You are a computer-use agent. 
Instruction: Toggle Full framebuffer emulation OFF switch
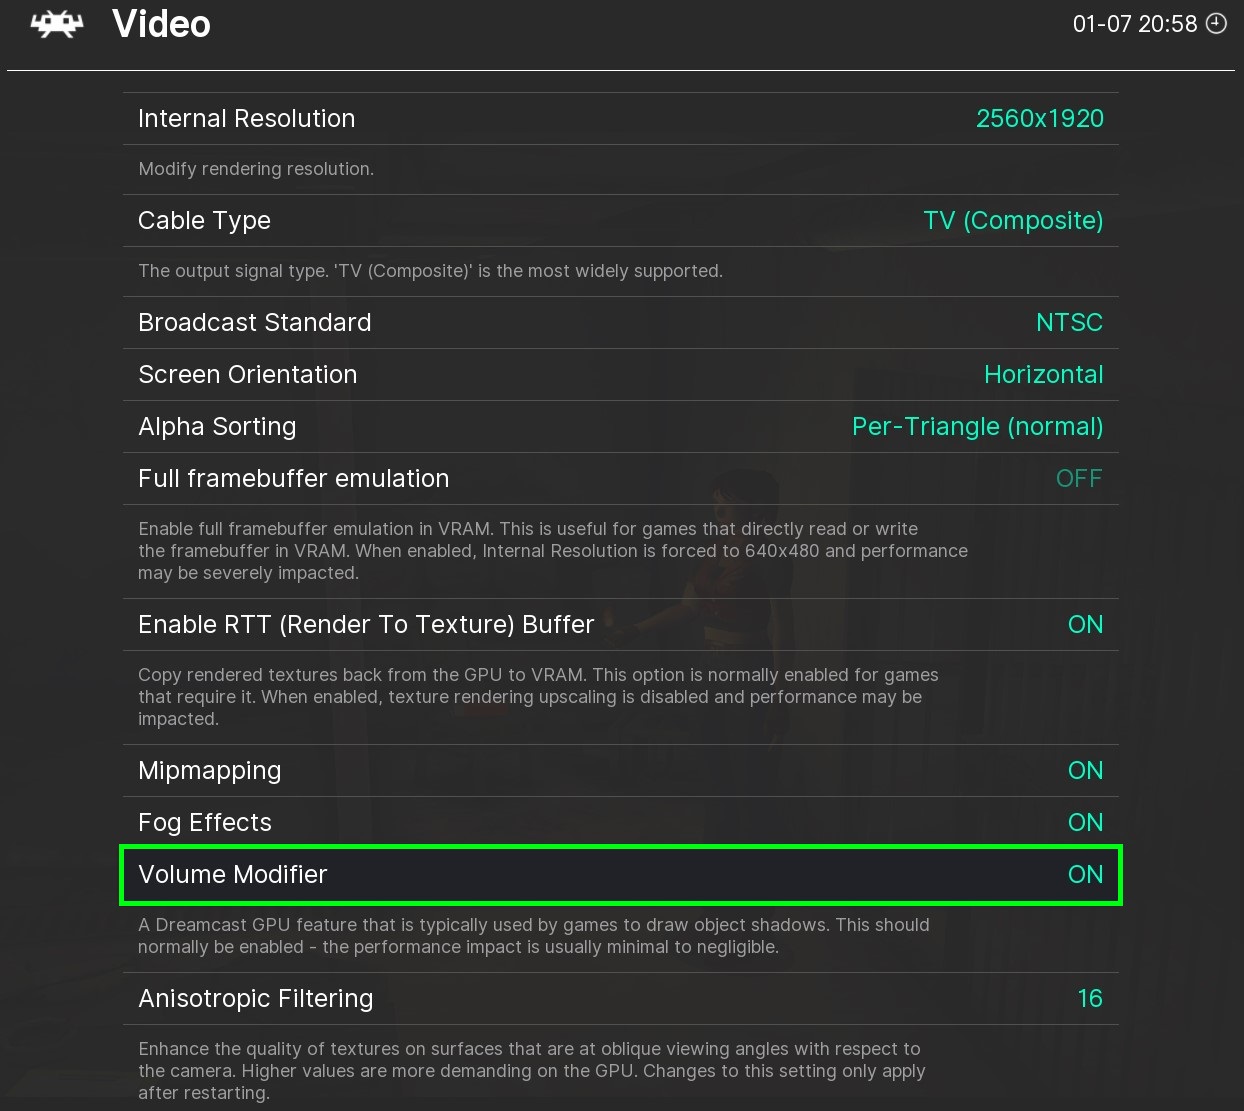[1079, 479]
